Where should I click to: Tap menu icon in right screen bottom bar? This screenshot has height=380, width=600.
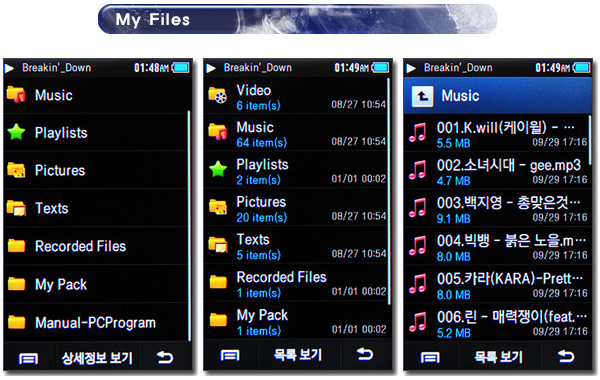[430, 358]
